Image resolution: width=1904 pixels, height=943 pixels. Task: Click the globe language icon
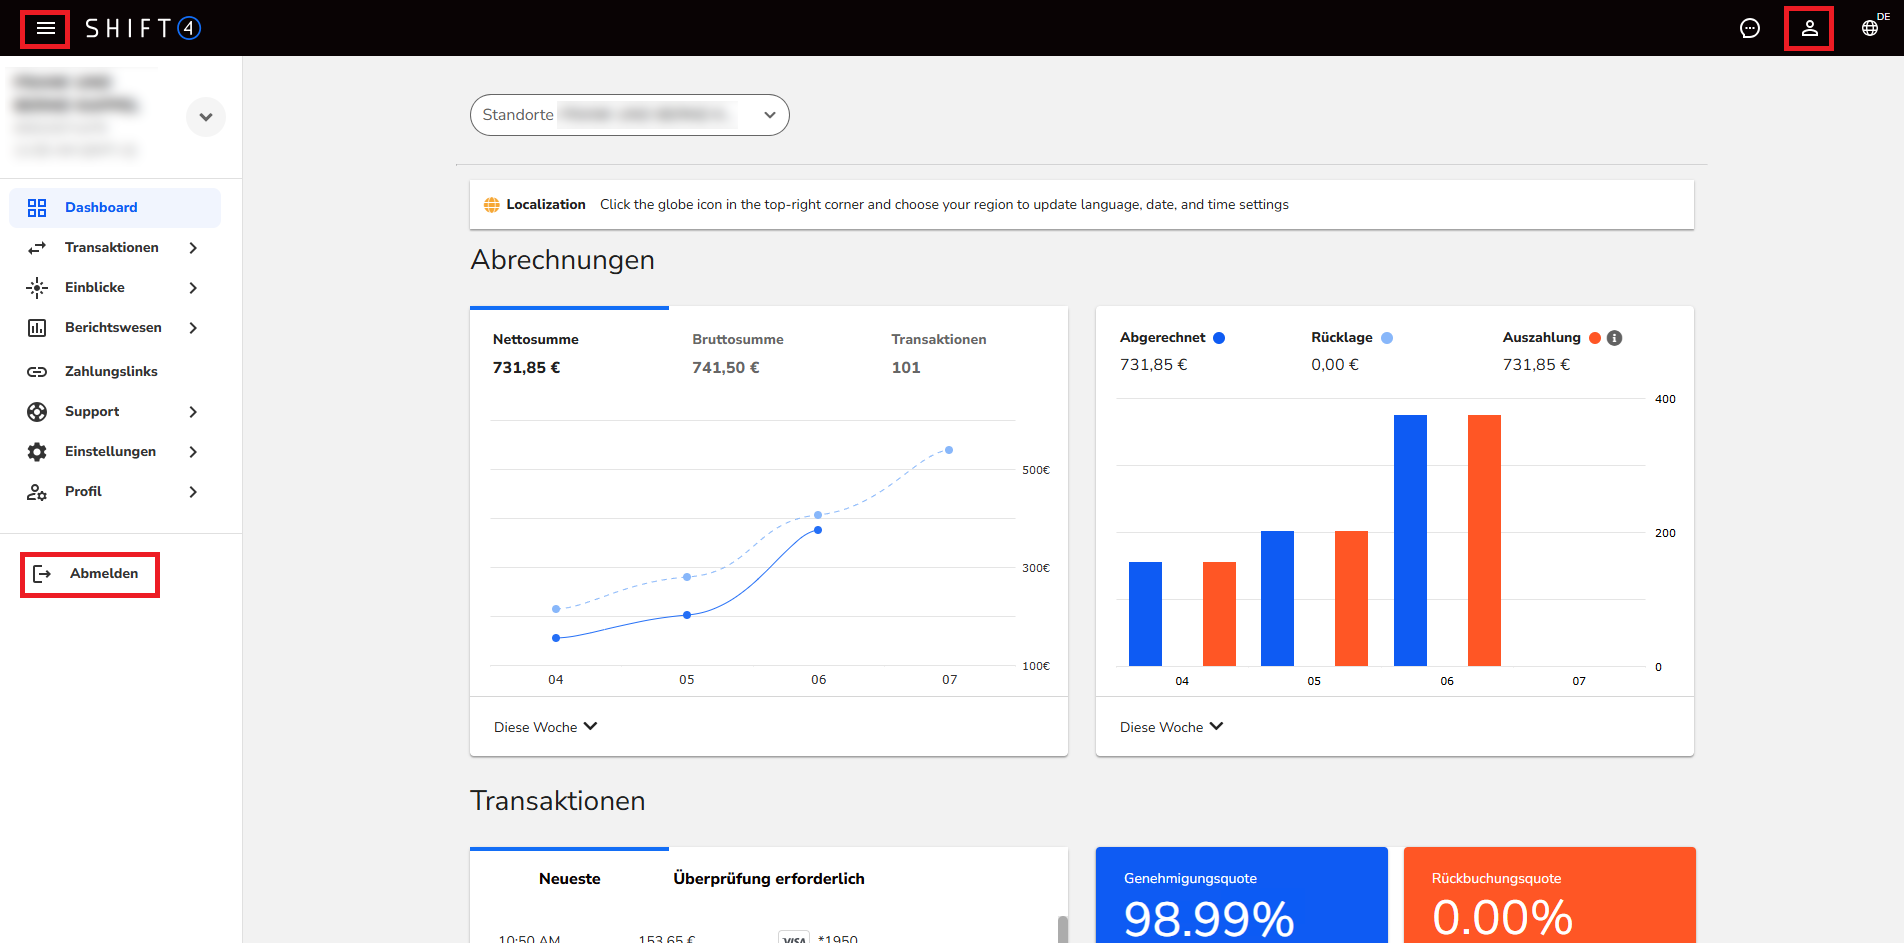tap(1870, 28)
